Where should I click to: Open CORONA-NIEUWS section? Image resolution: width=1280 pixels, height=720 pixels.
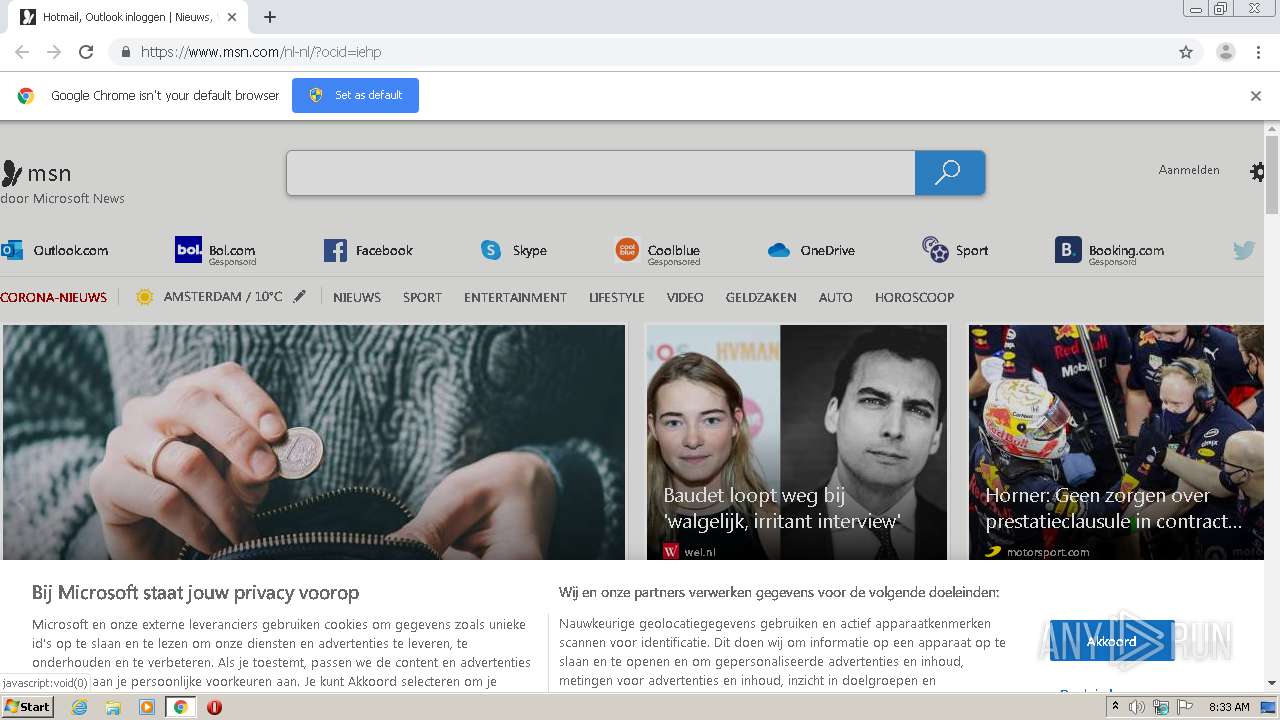(54, 297)
